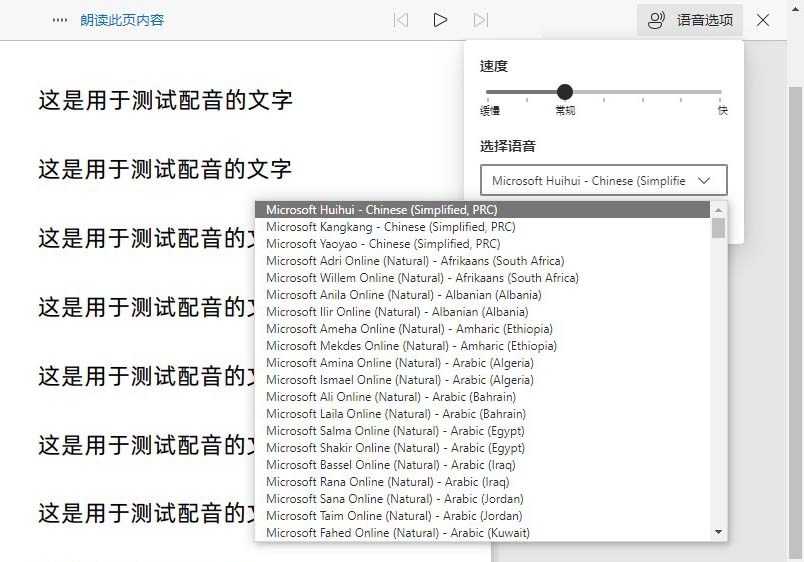Click scrollbar down arrow in voice list

tap(718, 533)
